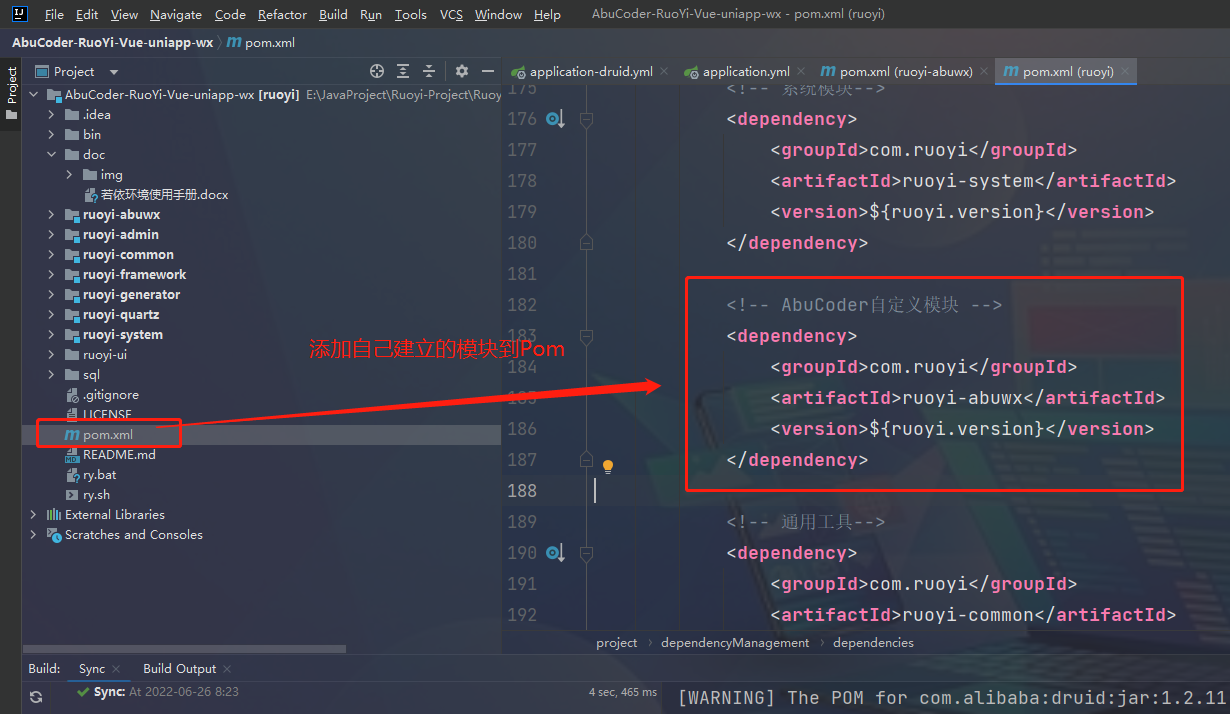The width and height of the screenshot is (1230, 714).
Task: Click 'dependencies' in the editor breadcrumb
Action: (x=873, y=643)
